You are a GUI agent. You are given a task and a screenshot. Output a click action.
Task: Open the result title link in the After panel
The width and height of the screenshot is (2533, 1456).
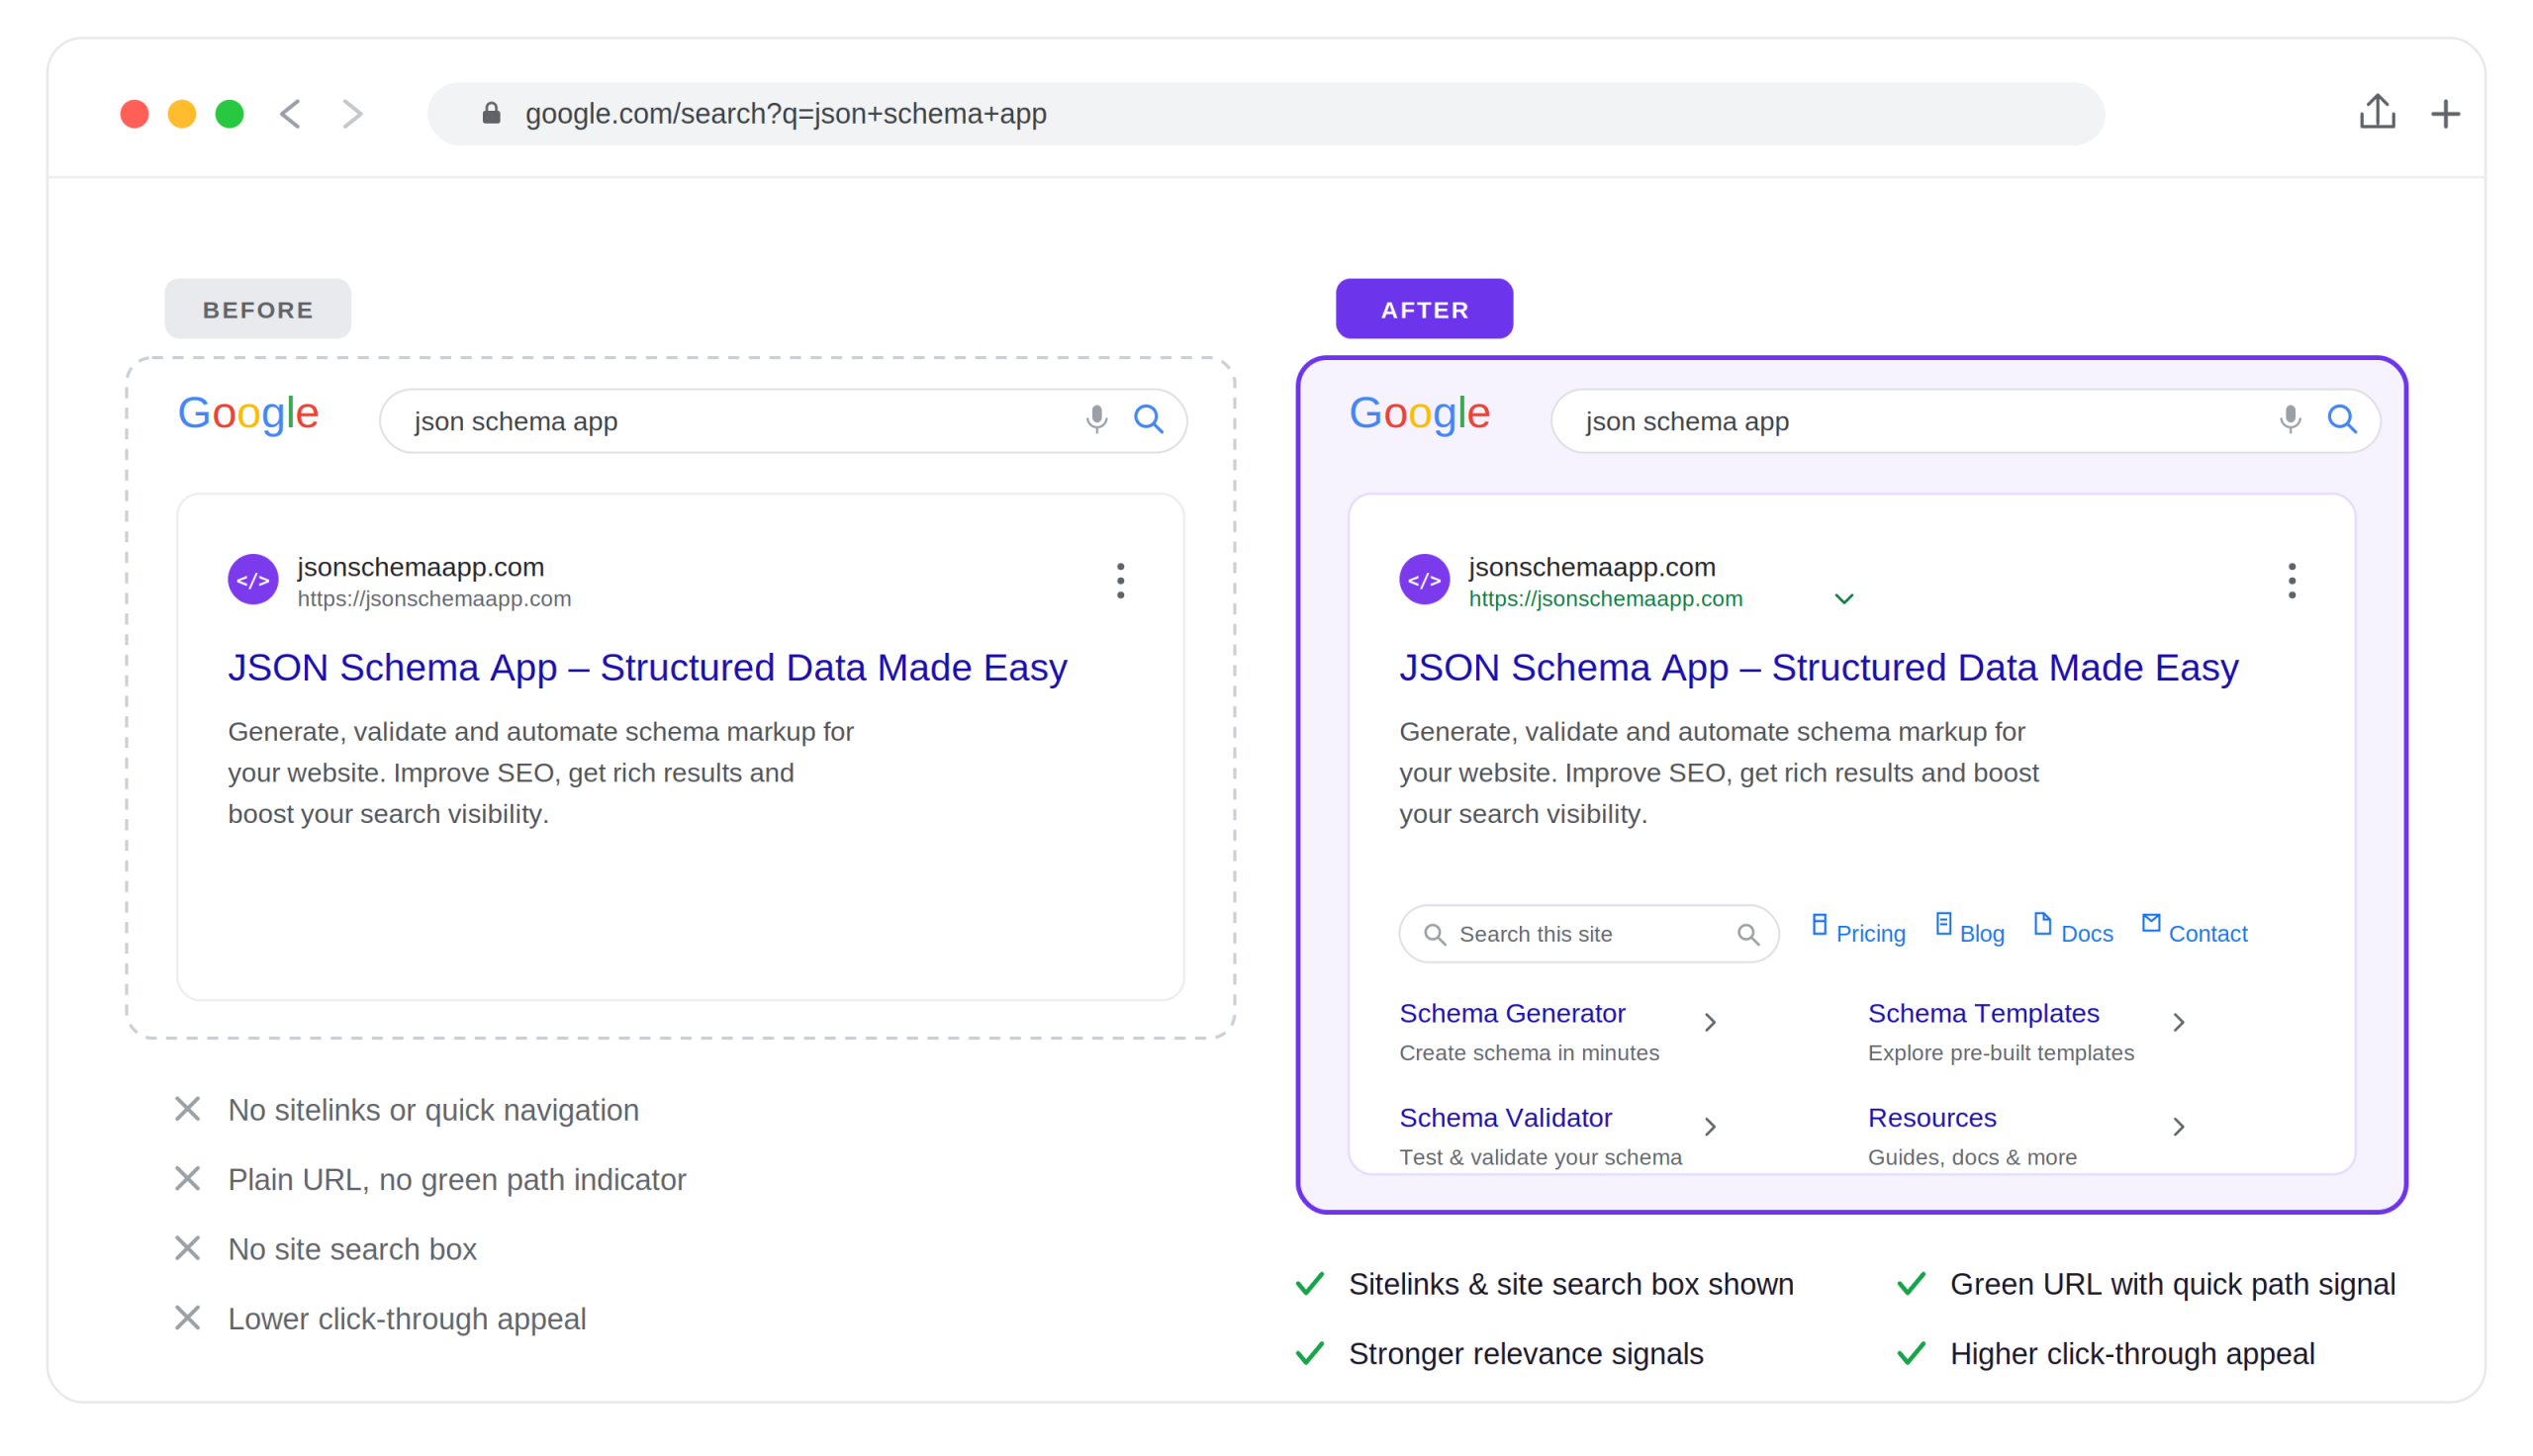point(1818,667)
